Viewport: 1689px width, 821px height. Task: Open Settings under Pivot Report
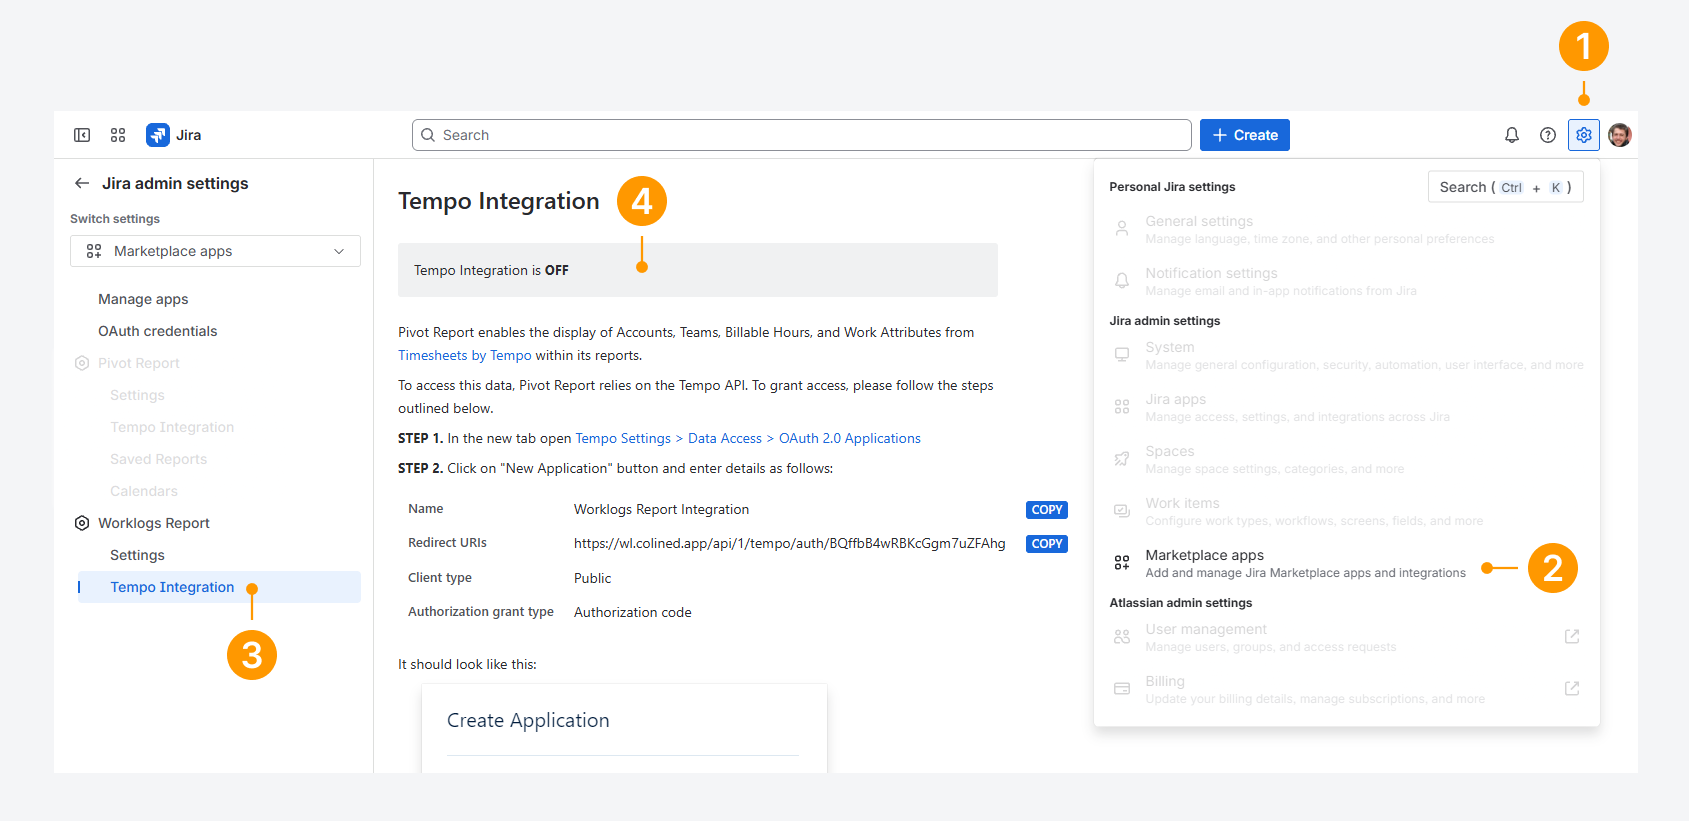click(137, 395)
